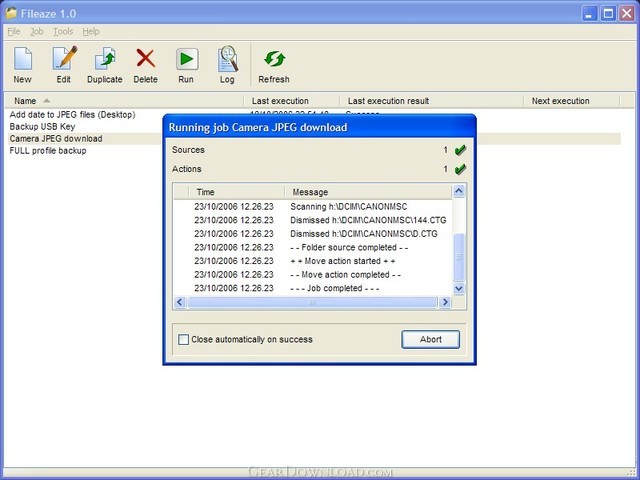
Task: Click the log scroll up arrow
Action: coord(459,191)
